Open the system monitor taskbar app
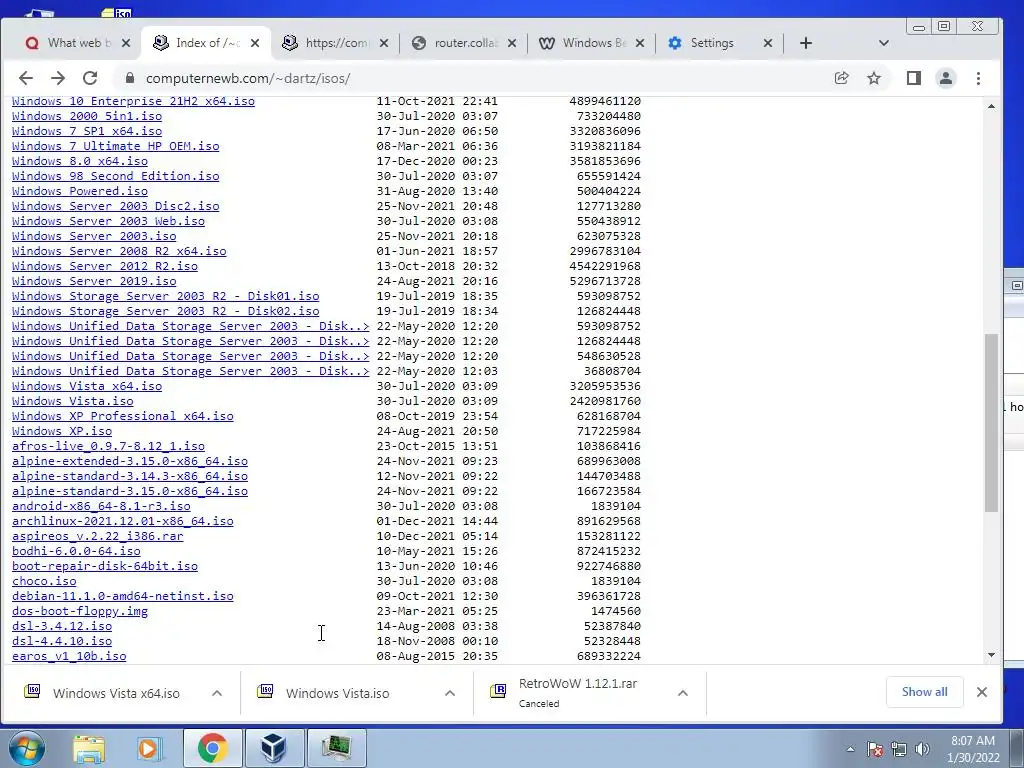The image size is (1024, 768). pos(336,748)
